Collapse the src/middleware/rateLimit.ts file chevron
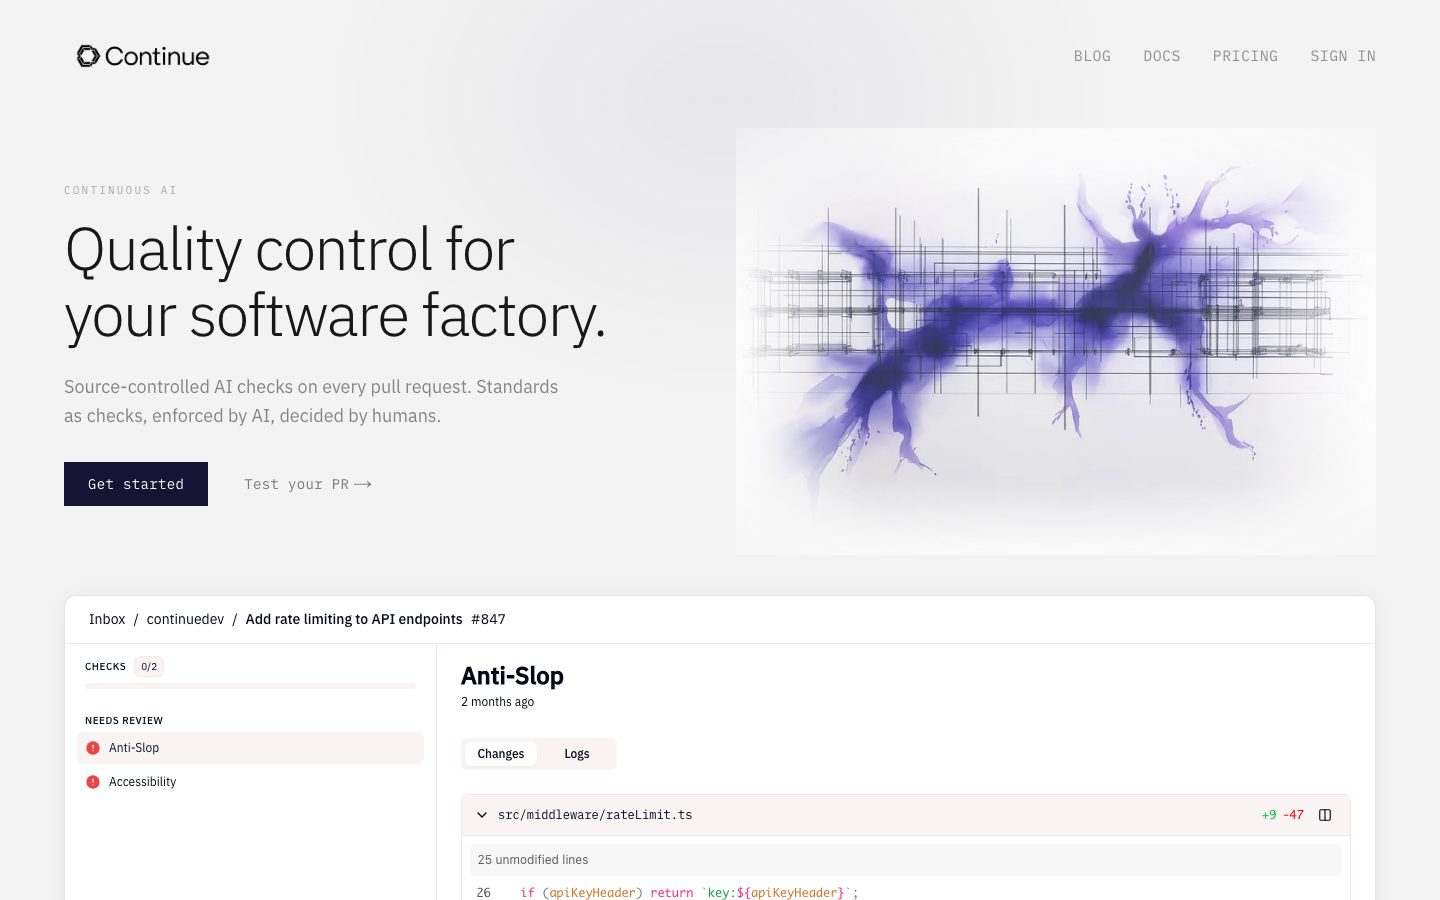The image size is (1440, 900). (482, 815)
